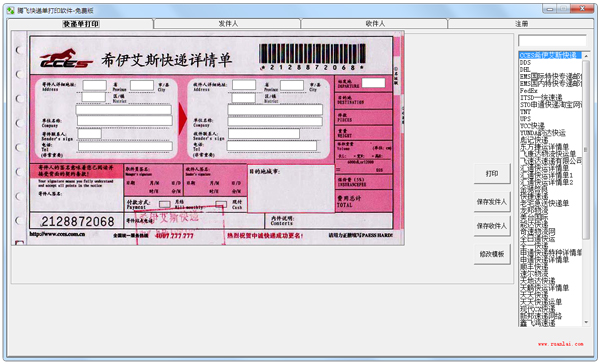Focus the recipient district field

[x=243, y=97]
